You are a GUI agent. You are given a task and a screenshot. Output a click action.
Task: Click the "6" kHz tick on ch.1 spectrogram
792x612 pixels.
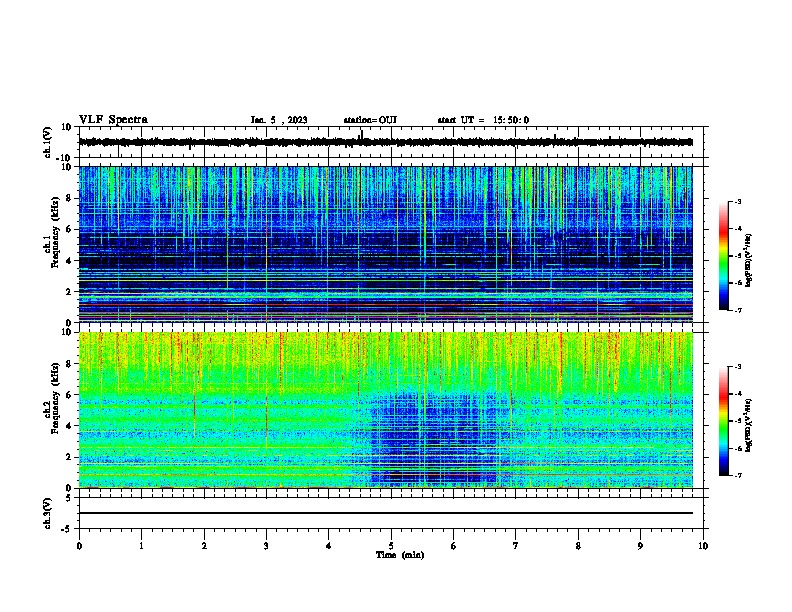[x=69, y=229]
